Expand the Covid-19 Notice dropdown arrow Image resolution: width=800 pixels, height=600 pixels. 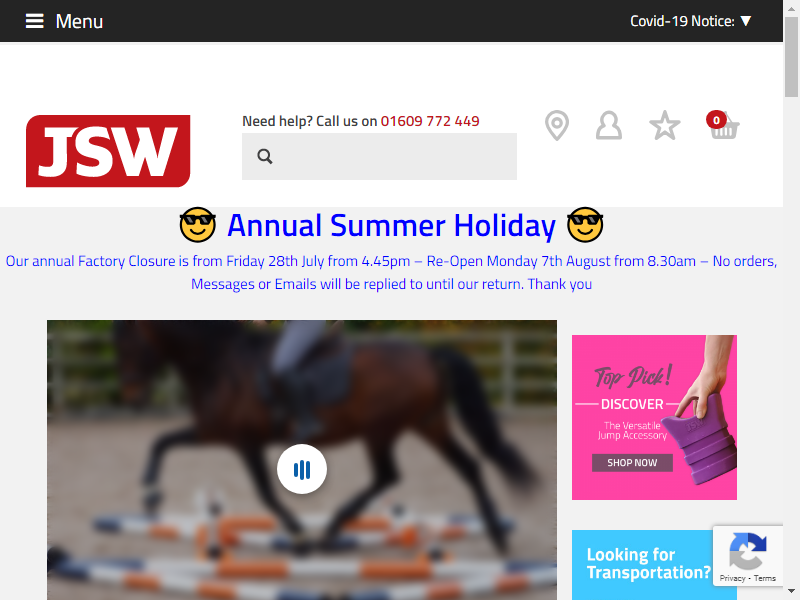(x=746, y=21)
